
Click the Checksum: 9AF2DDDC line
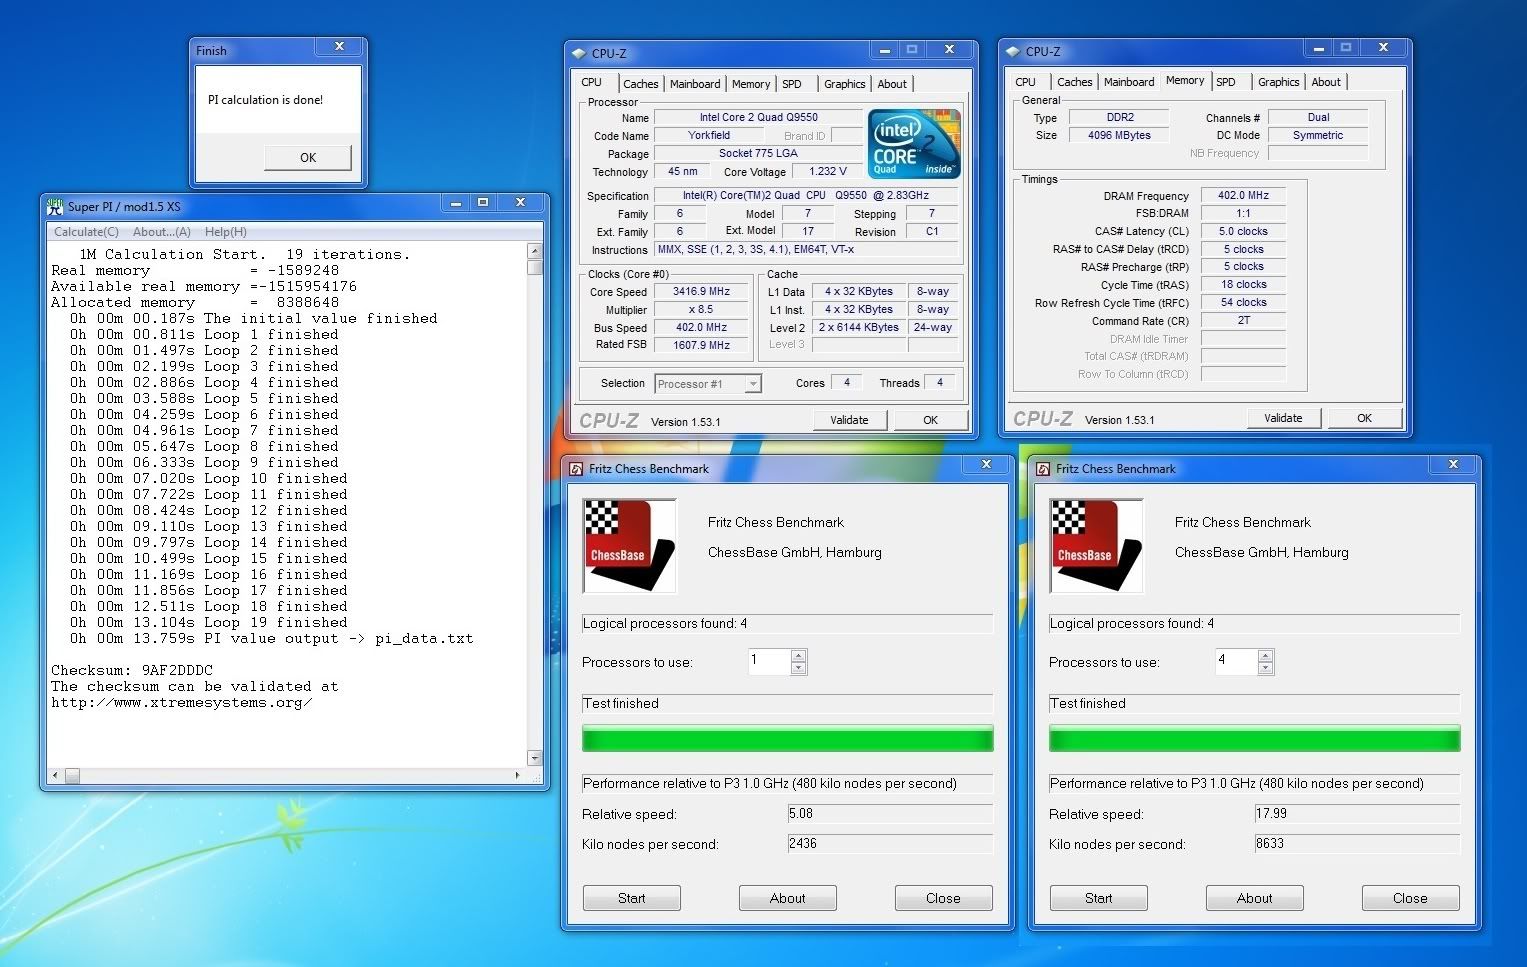click(132, 670)
